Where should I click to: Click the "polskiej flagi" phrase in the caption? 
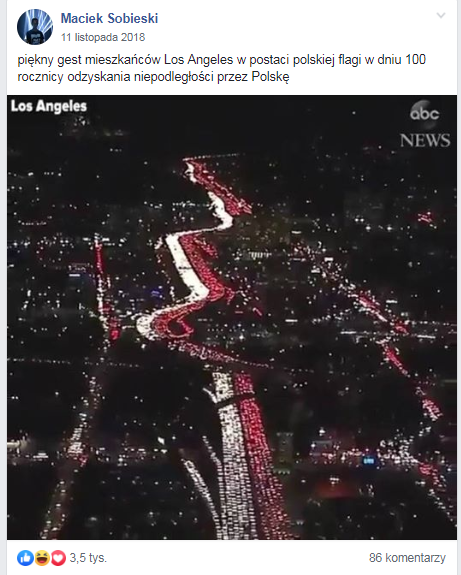[x=327, y=60]
